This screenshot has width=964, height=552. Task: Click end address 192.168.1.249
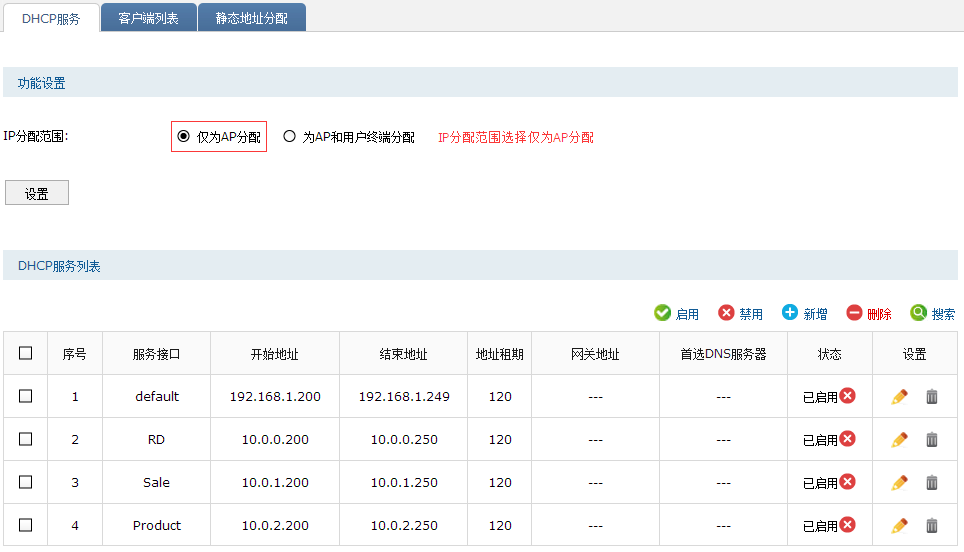click(404, 396)
